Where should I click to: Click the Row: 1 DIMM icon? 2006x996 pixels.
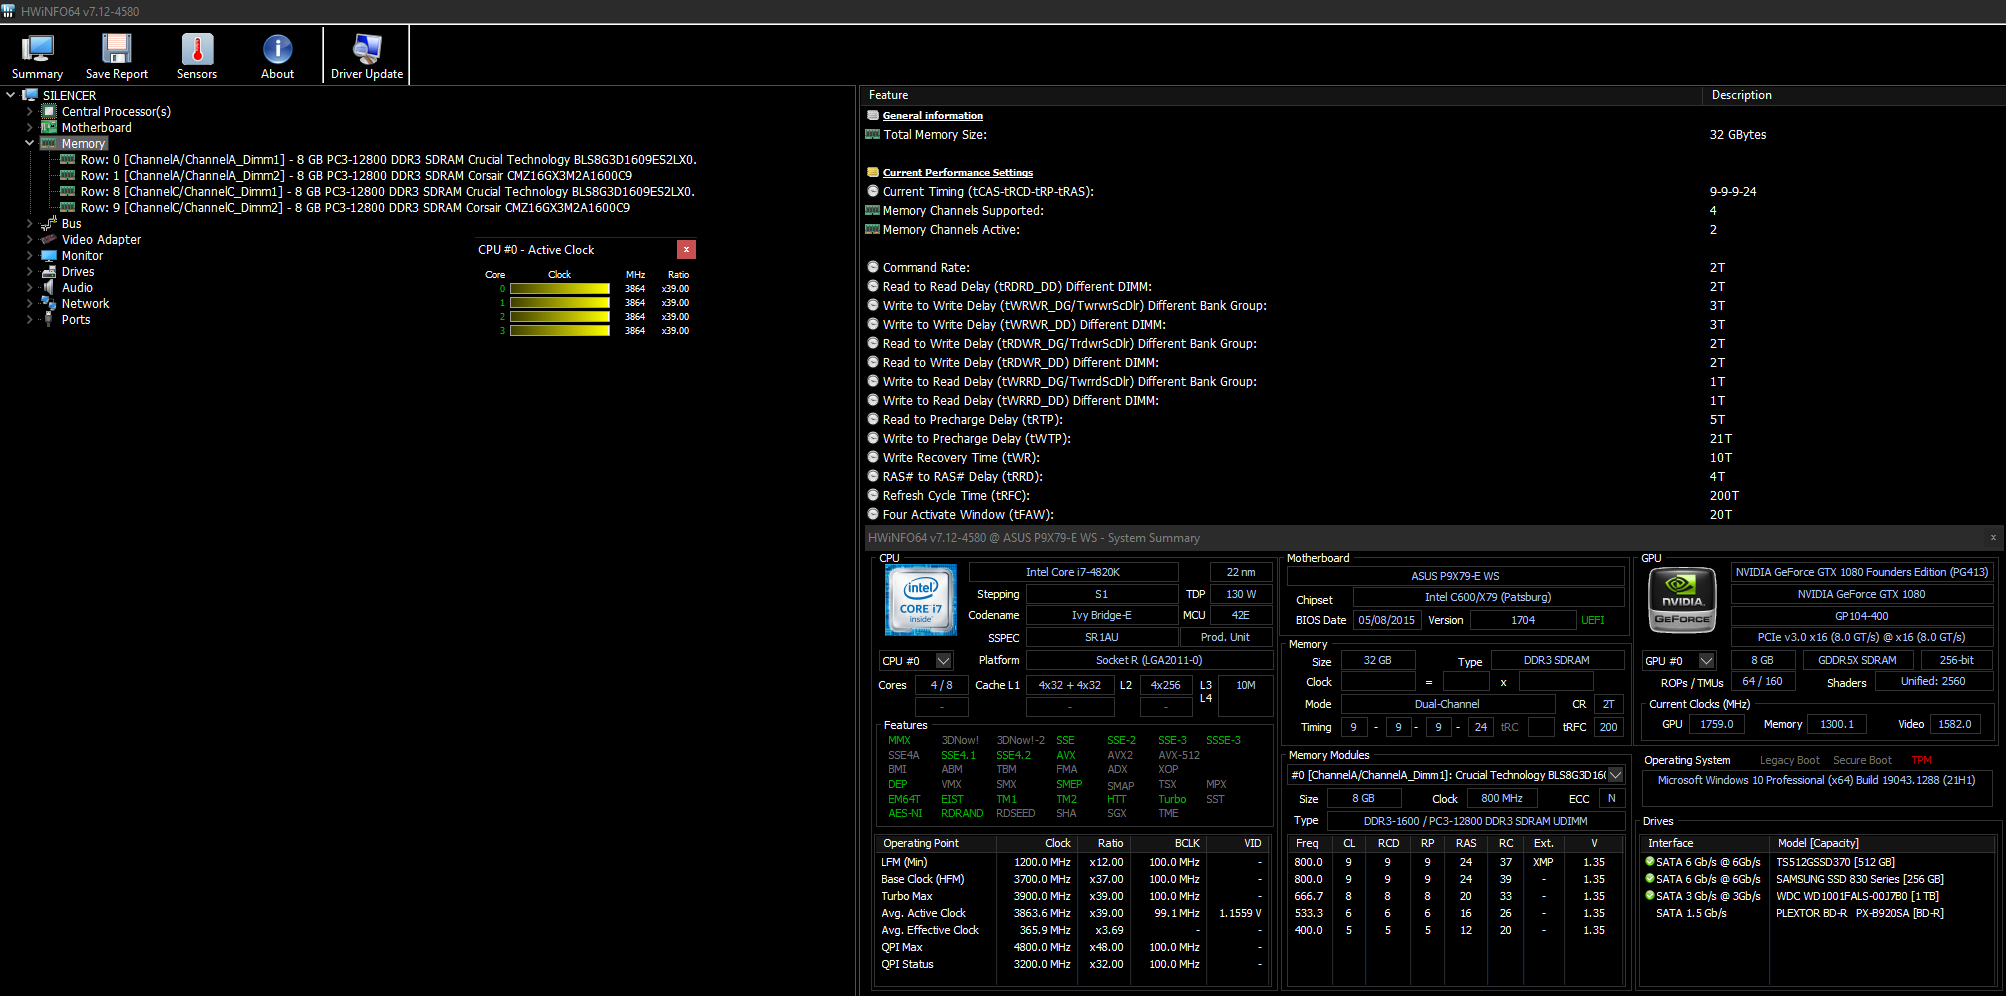68,176
